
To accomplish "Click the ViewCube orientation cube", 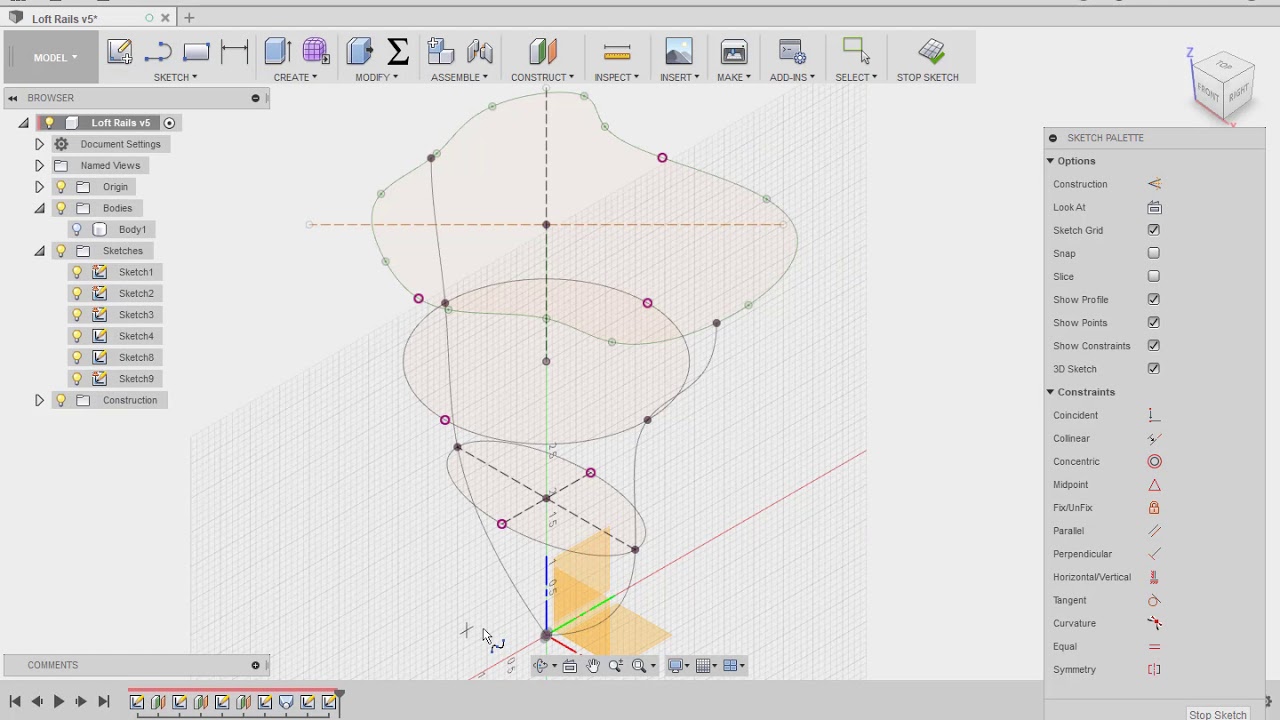I will click(x=1224, y=87).
